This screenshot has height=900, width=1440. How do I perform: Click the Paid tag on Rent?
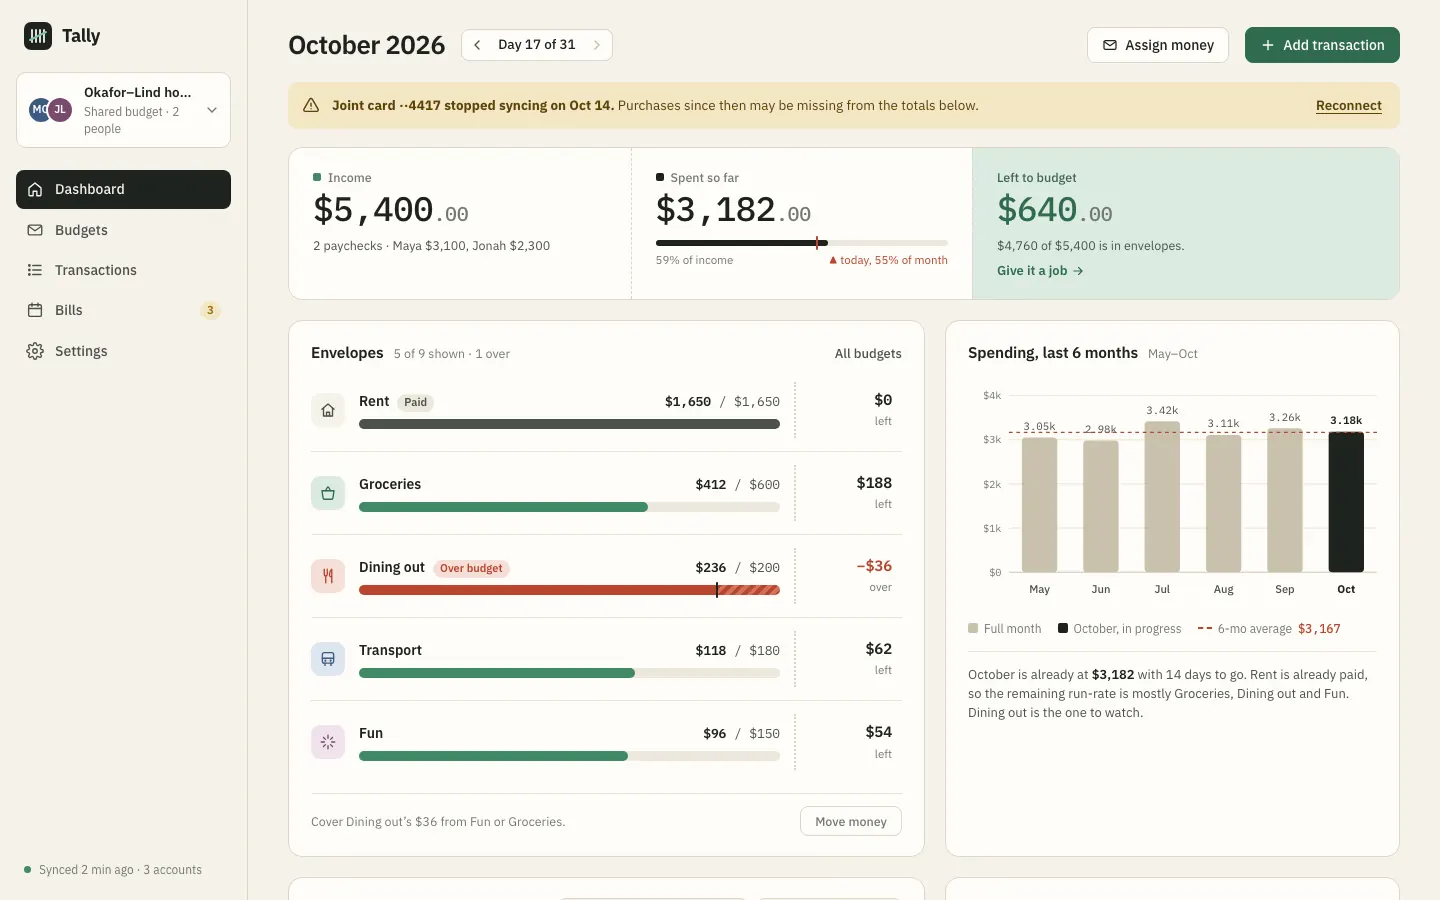(x=415, y=402)
